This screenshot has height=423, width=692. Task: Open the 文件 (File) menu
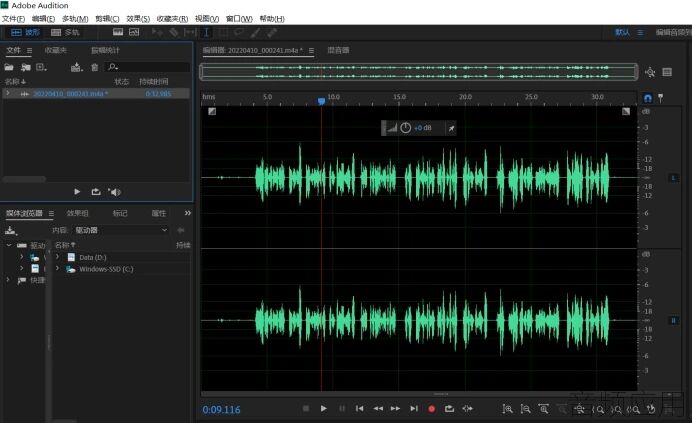[14, 19]
